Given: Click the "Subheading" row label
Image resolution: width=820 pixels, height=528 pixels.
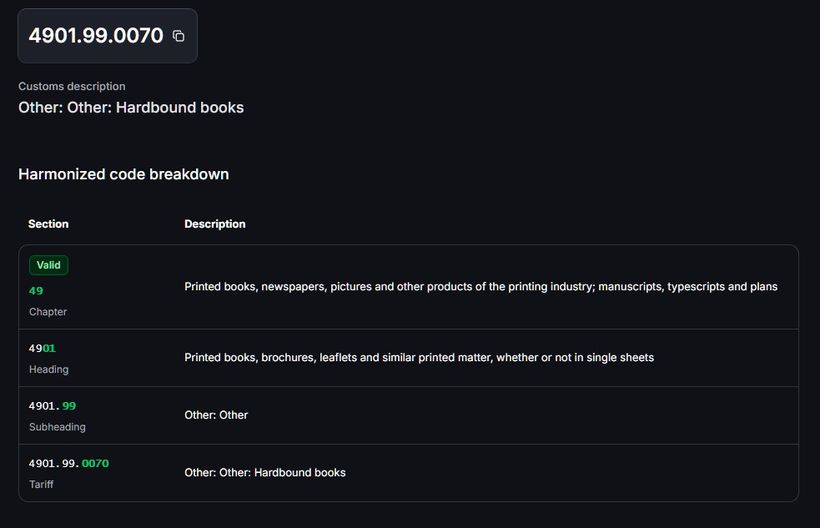Looking at the screenshot, I should [x=57, y=427].
